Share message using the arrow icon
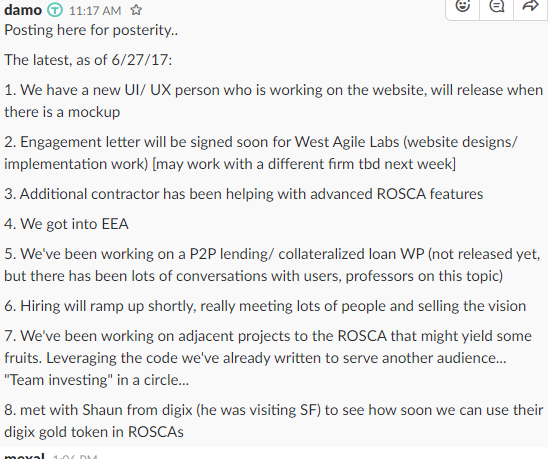The width and height of the screenshot is (548, 459). point(530,6)
